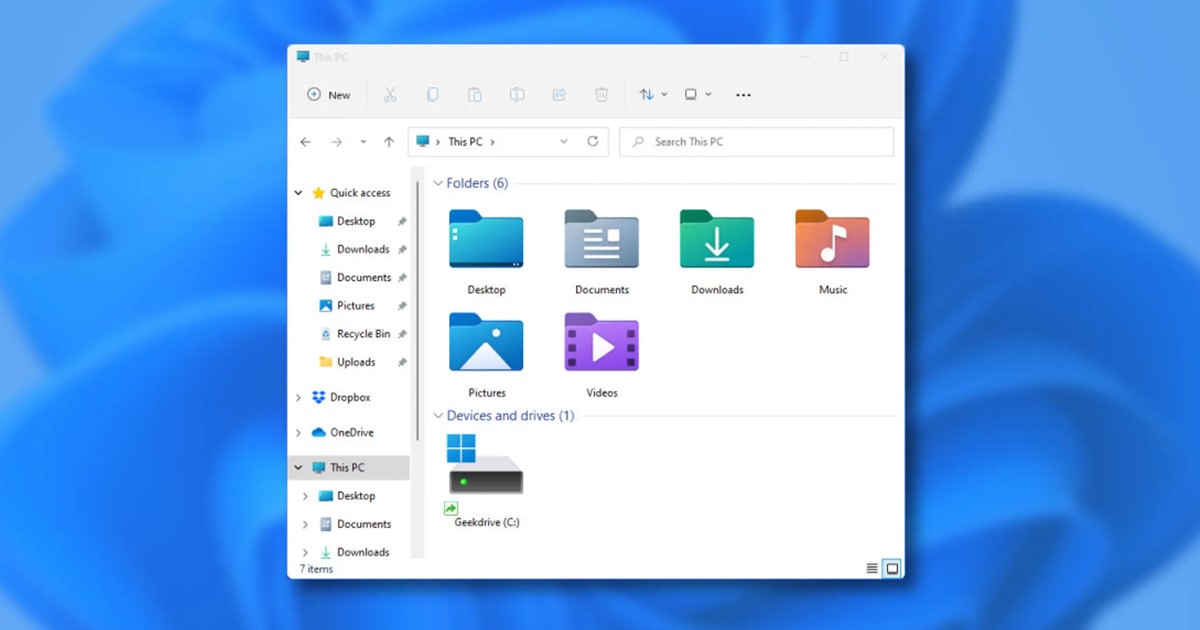Go back using the back arrow
Screen dimensions: 1200x630
point(305,141)
